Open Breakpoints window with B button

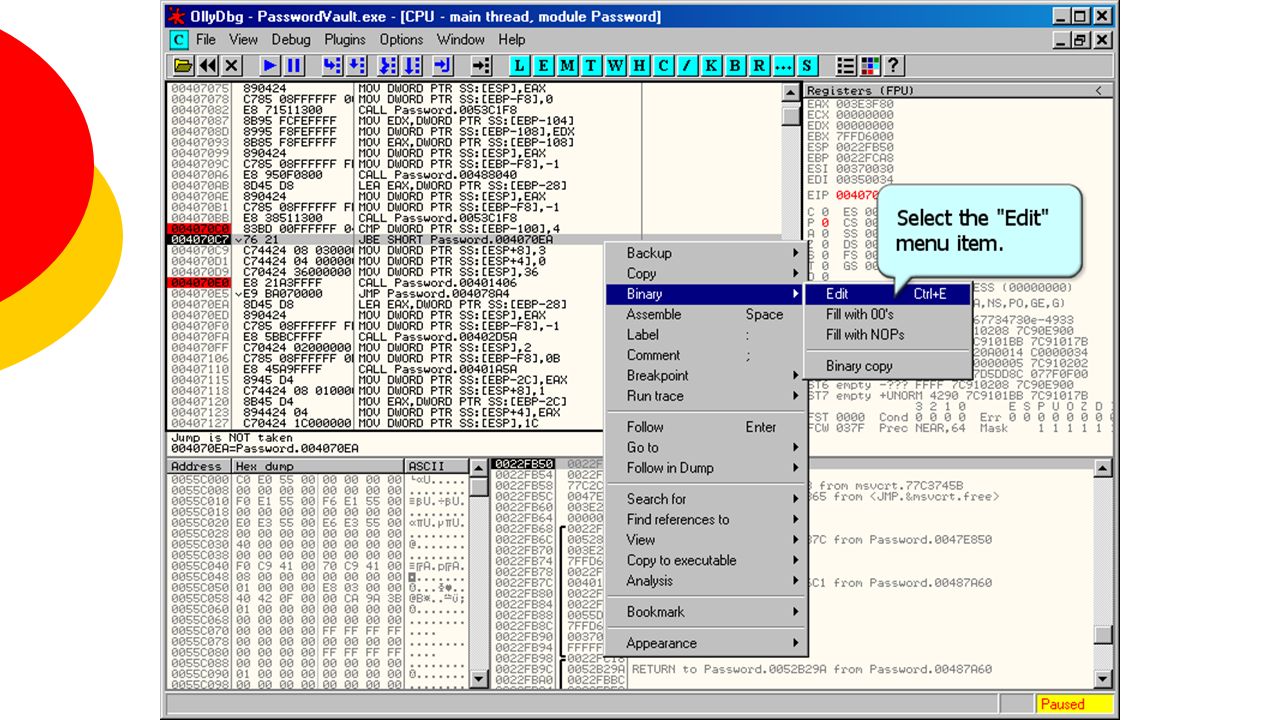tap(736, 66)
